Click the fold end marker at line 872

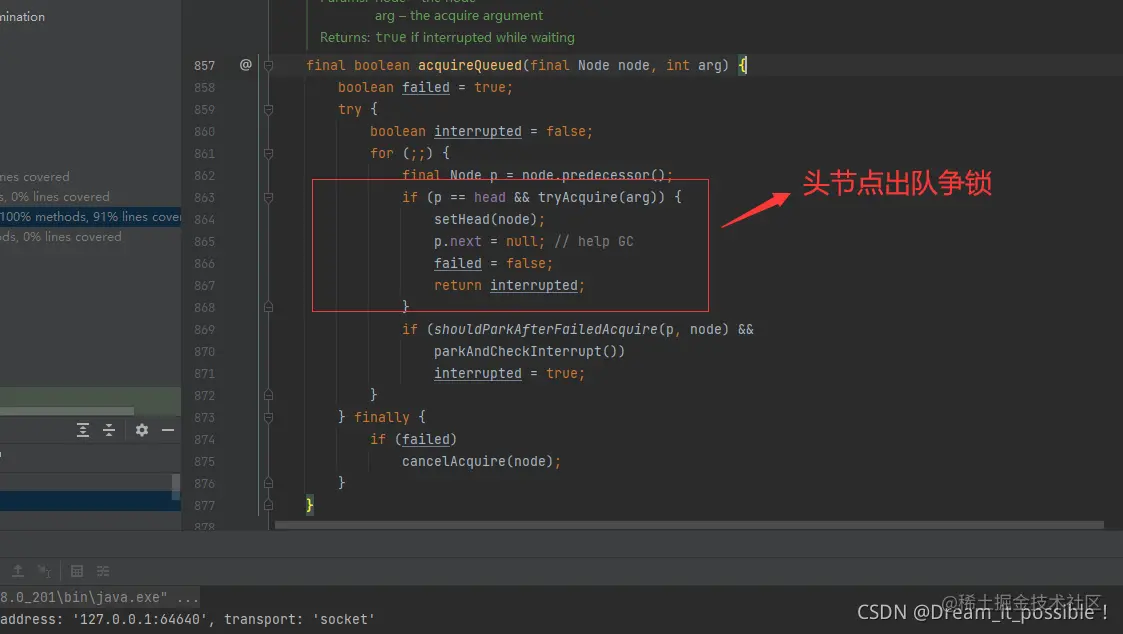pos(269,395)
